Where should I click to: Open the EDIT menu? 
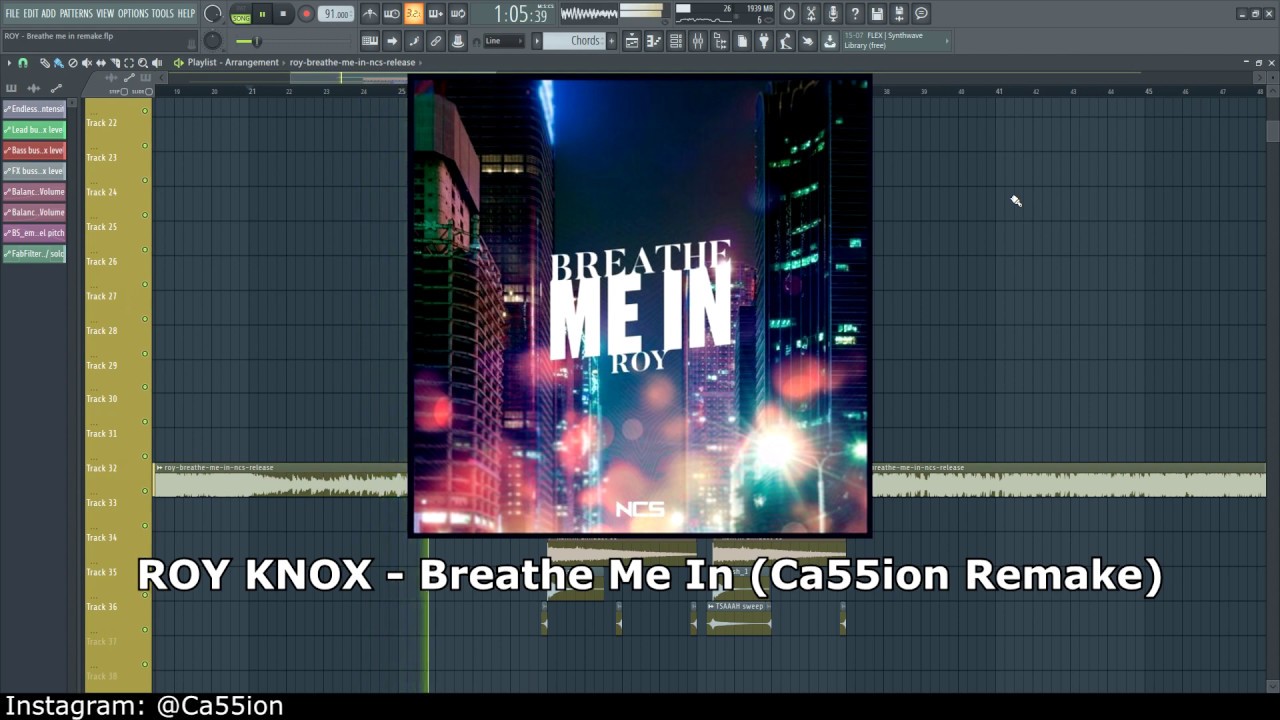(31, 13)
